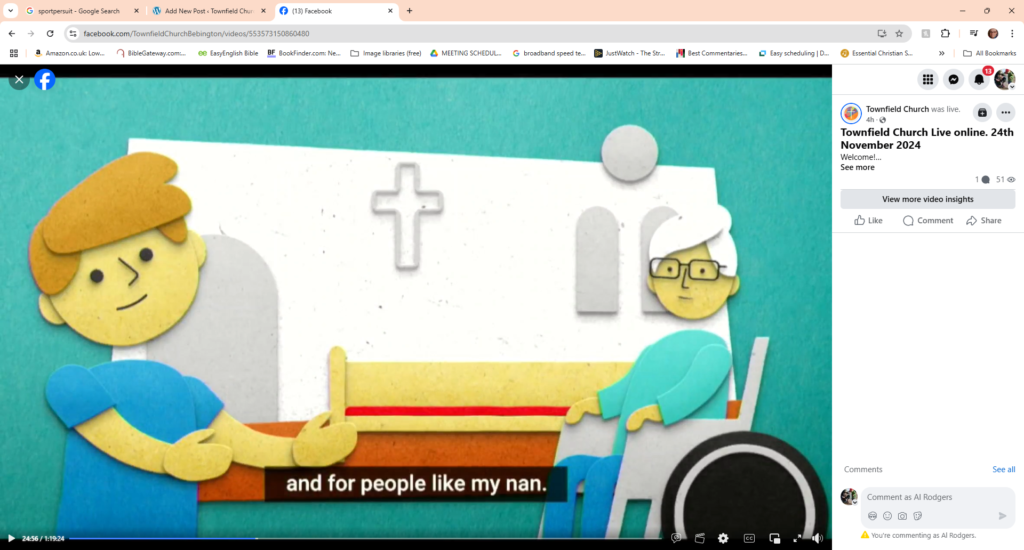Viewport: 1024px width, 550px height.
Task: Open See all comments link
Action: (x=1003, y=470)
